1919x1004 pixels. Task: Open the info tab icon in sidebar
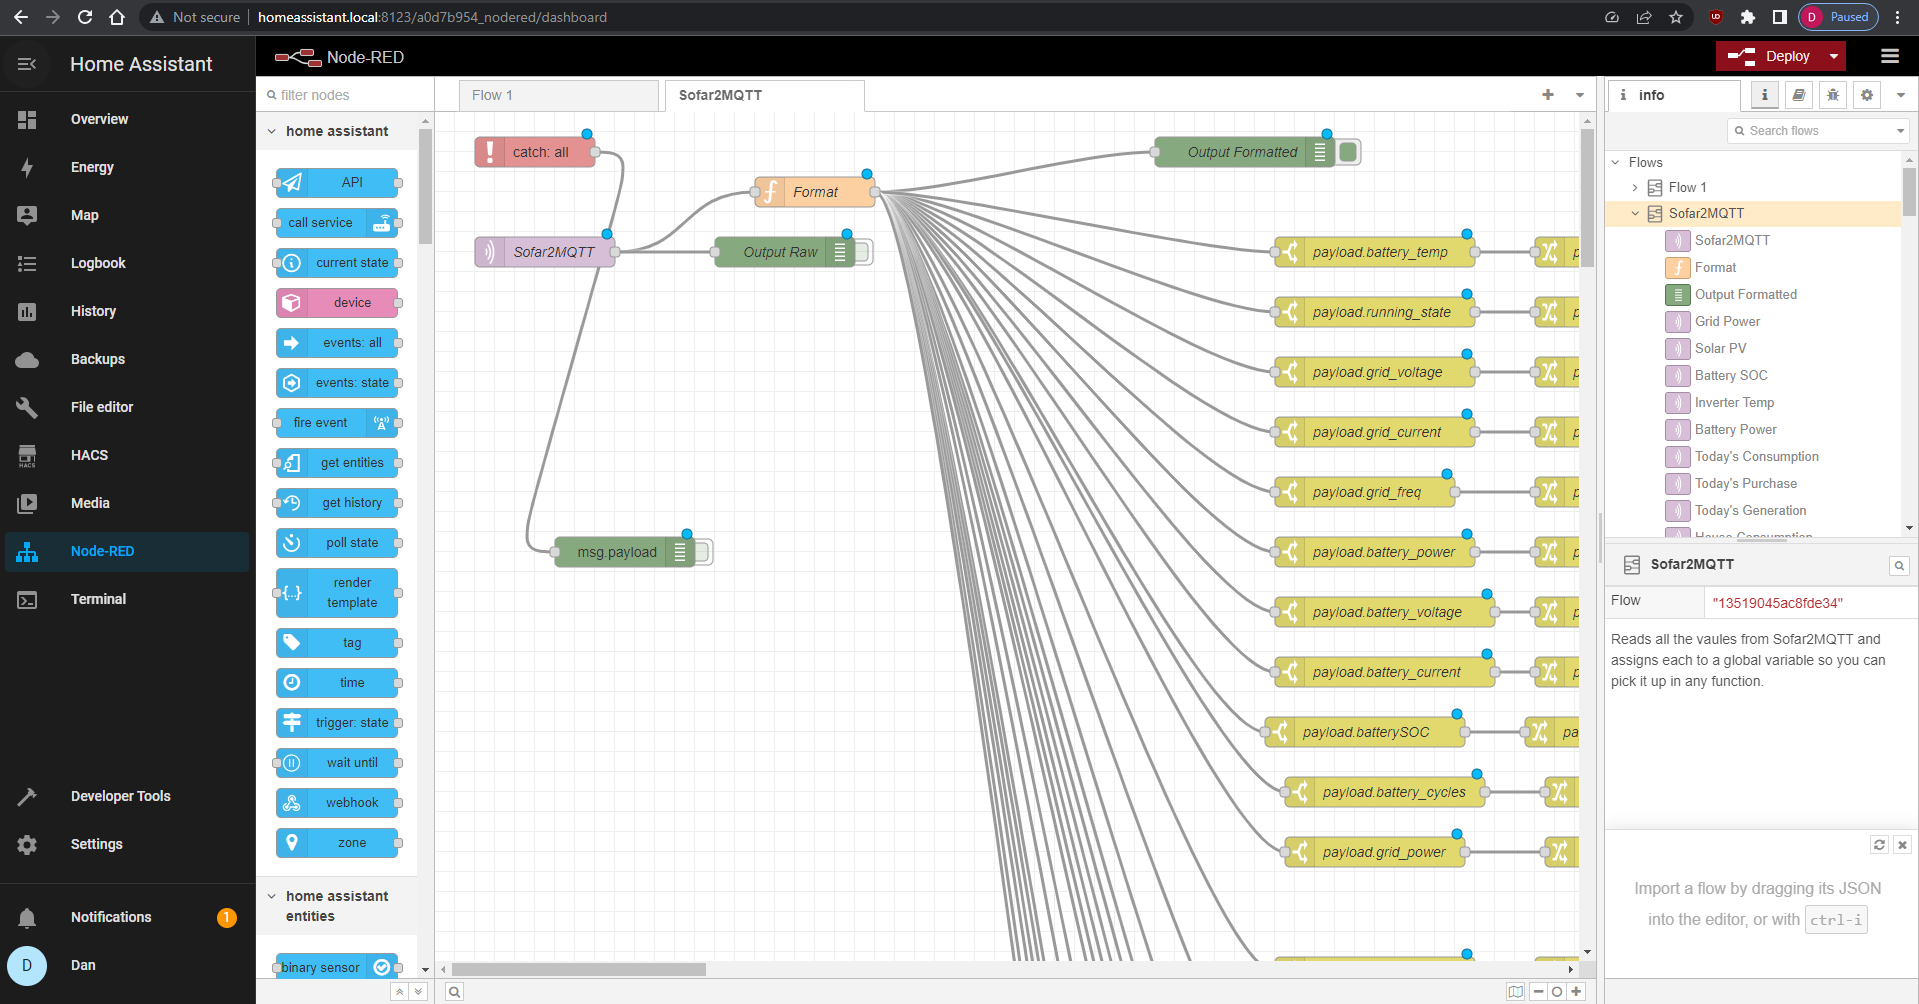click(1764, 95)
